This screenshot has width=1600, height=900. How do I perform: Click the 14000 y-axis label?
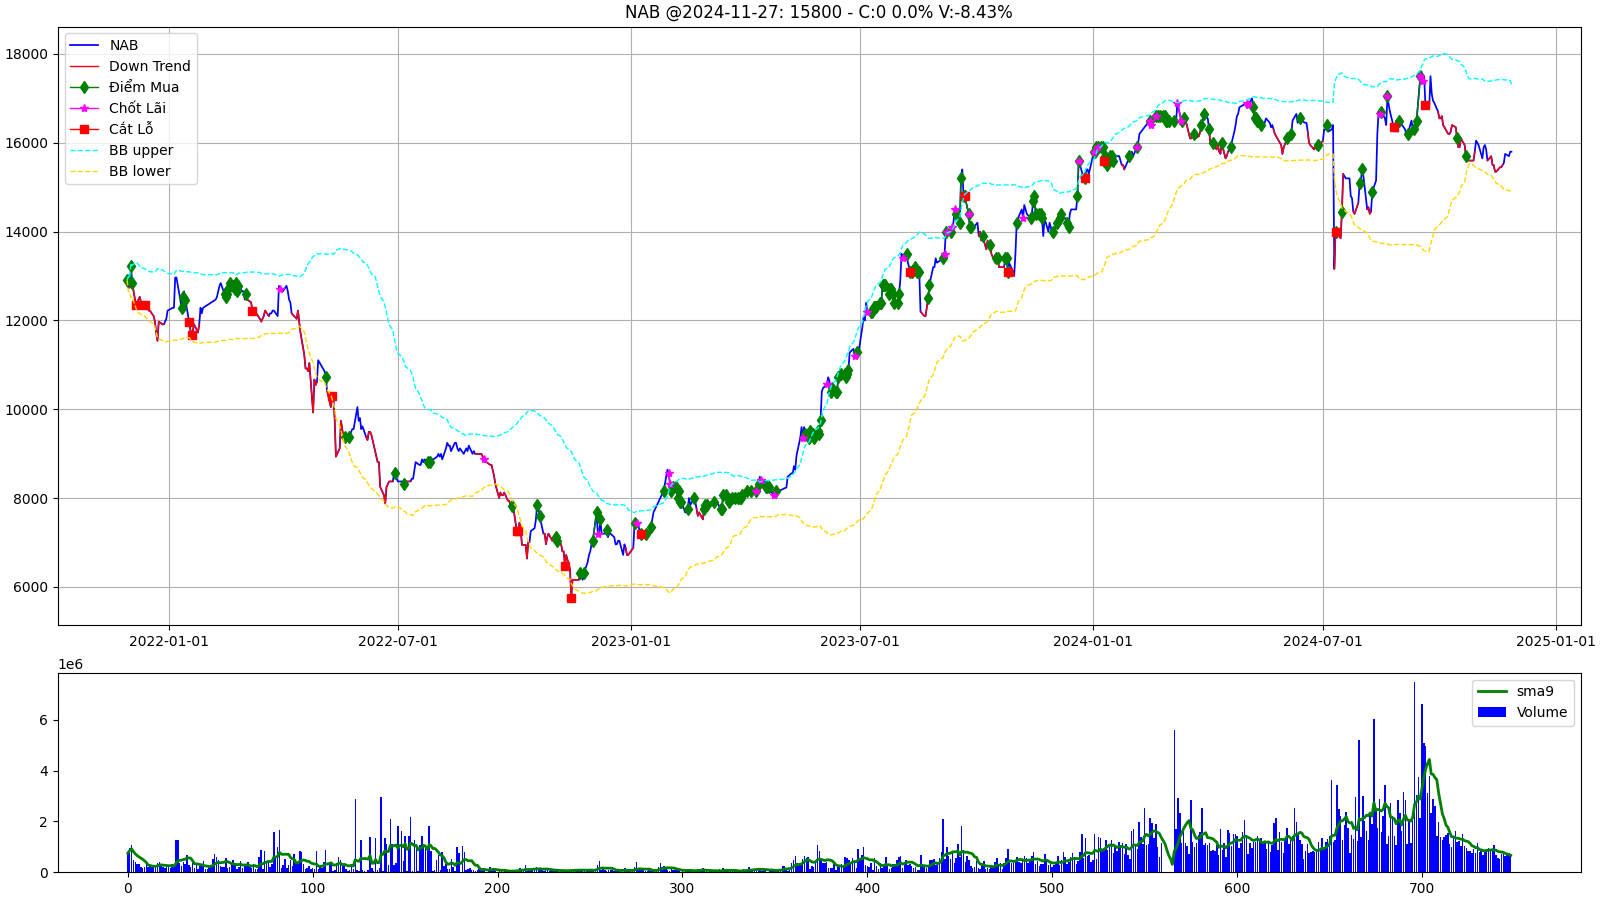coord(26,232)
